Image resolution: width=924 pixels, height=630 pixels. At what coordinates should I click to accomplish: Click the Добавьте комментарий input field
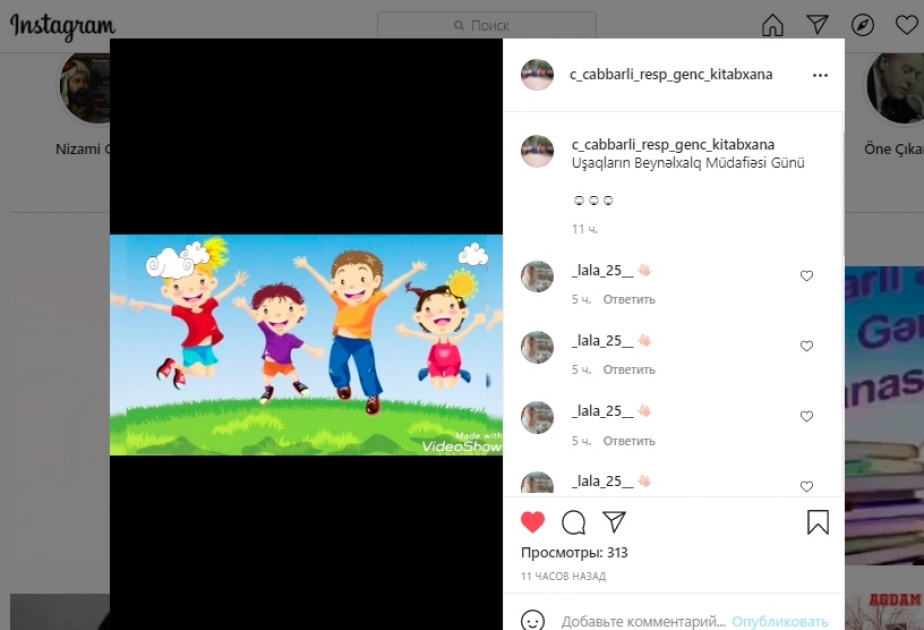click(x=643, y=622)
